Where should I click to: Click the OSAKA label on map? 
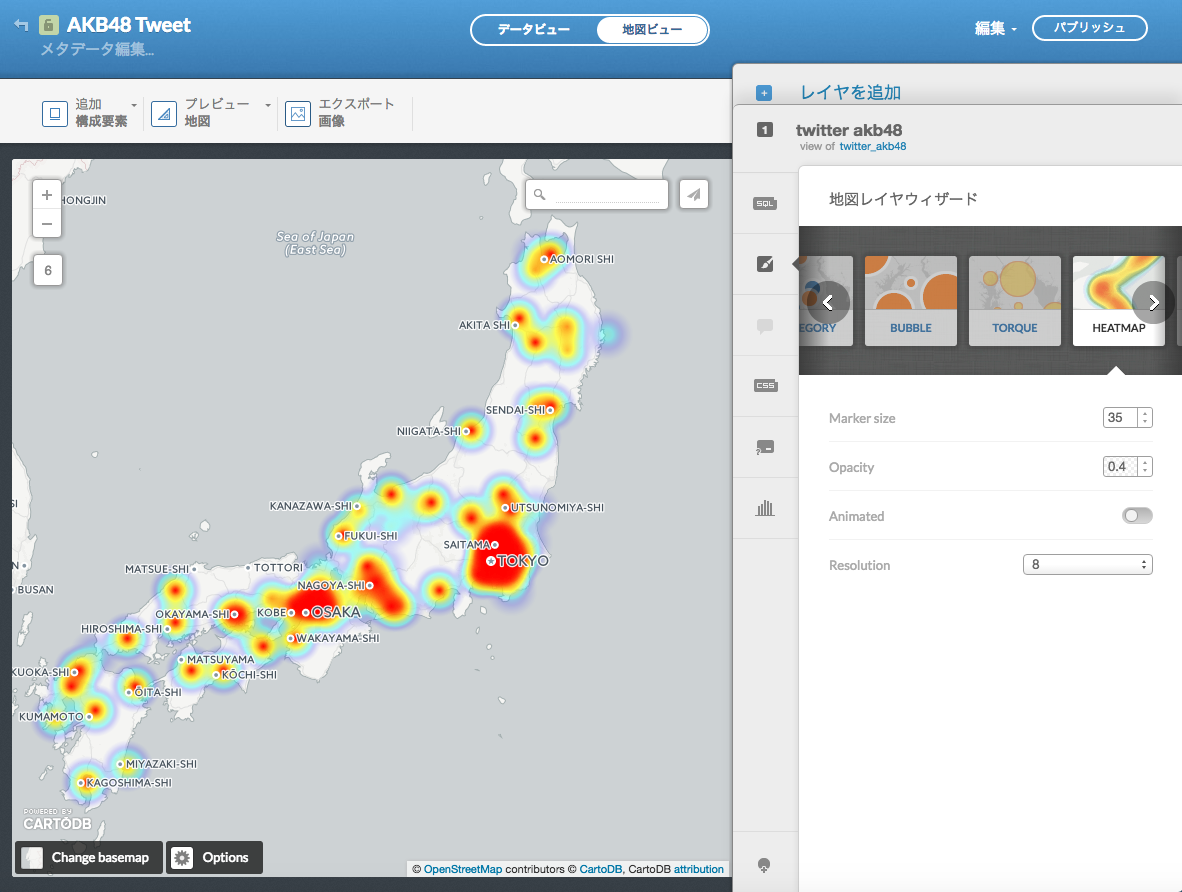(336, 612)
